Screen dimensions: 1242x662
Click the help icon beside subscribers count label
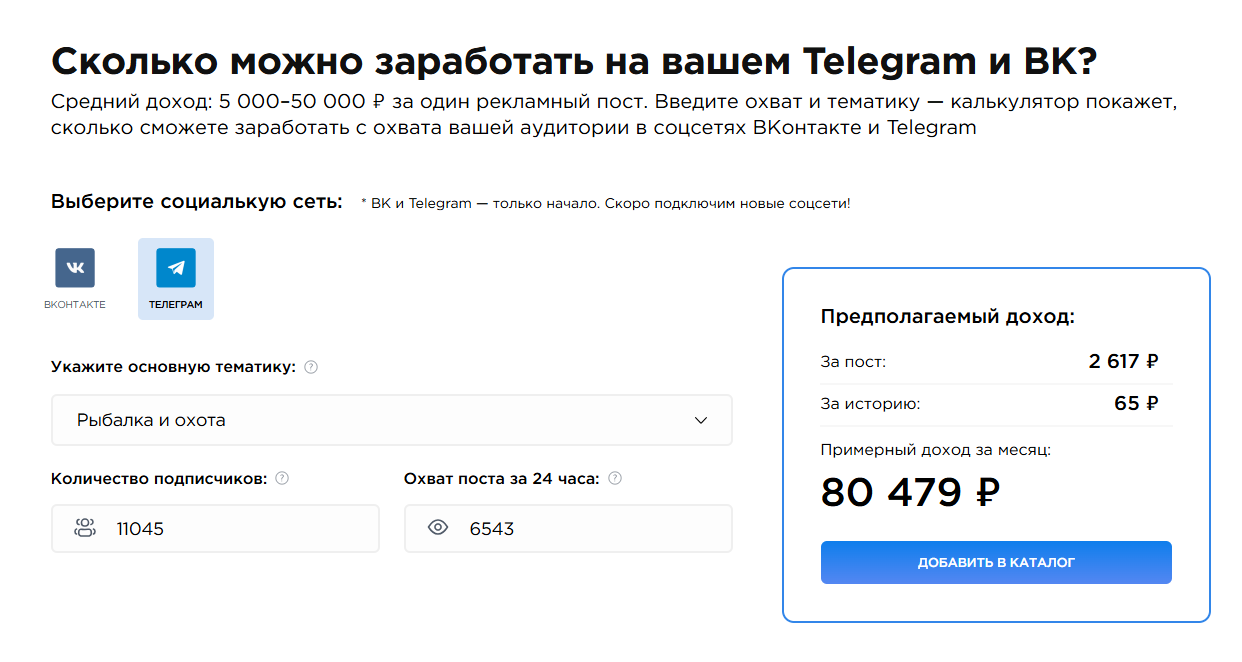tap(282, 478)
